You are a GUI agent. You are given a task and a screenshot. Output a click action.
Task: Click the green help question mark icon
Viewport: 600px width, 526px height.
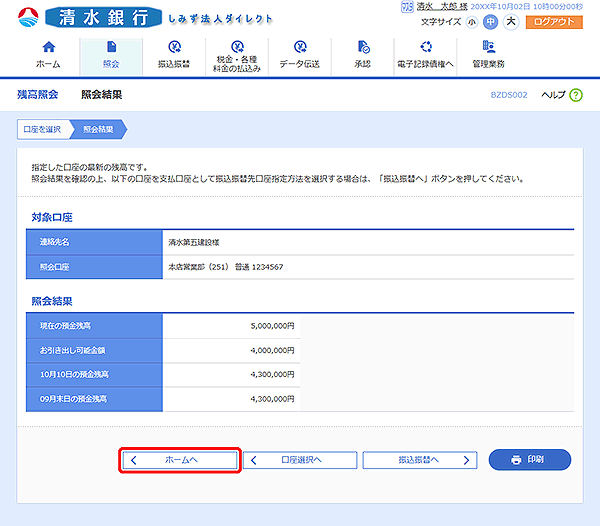[576, 94]
